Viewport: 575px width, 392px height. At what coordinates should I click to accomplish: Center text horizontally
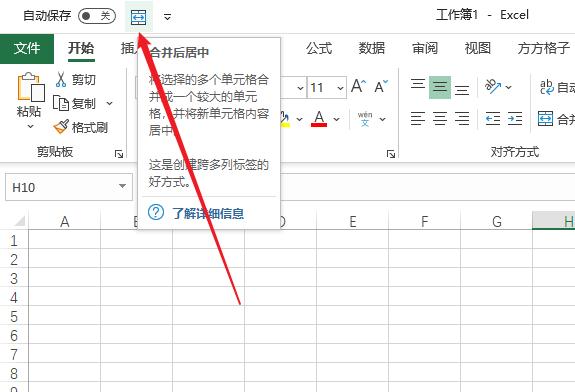click(440, 119)
